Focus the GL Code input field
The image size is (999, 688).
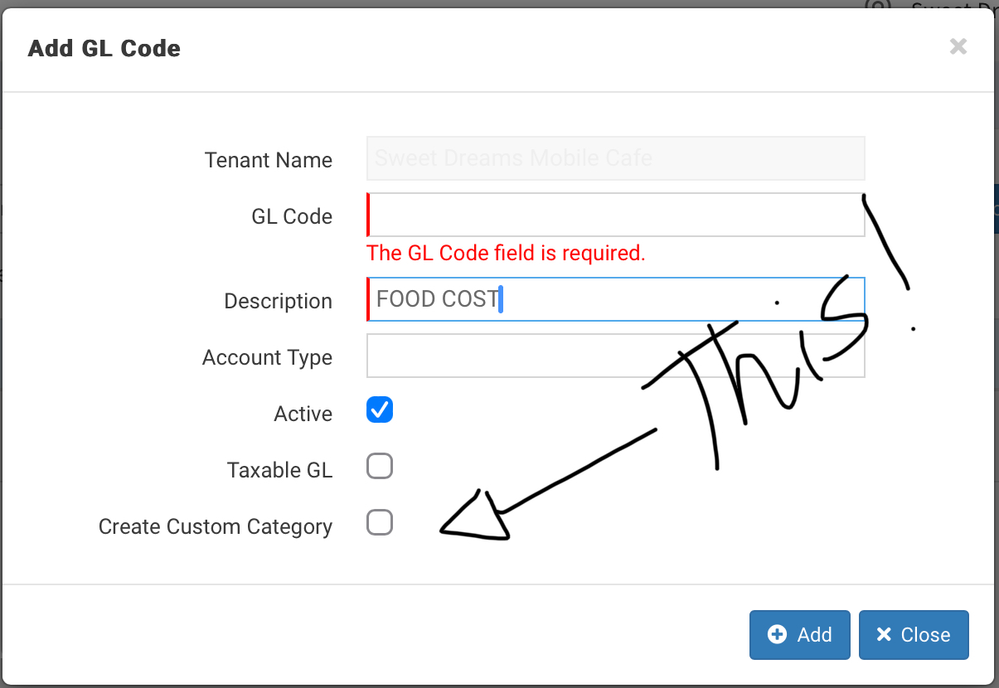pos(615,215)
